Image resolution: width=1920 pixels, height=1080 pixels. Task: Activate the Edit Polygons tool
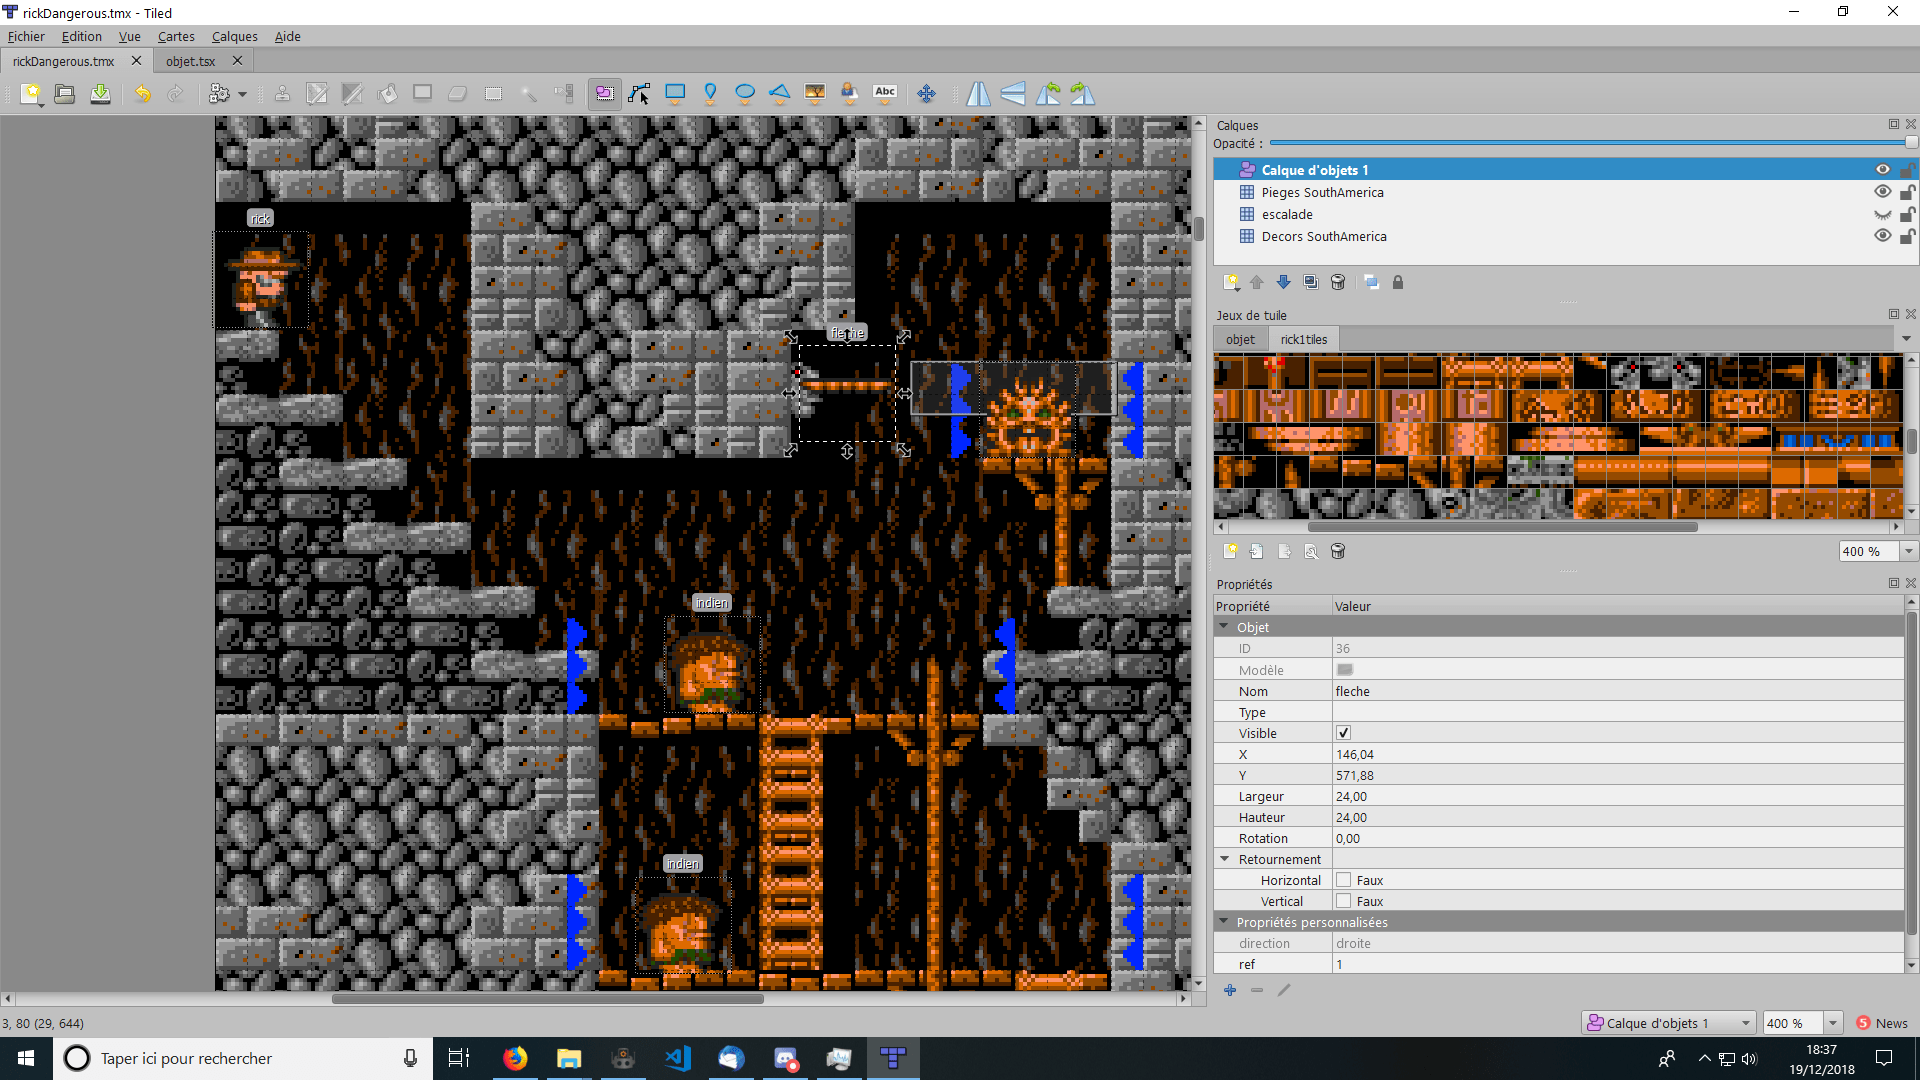point(639,94)
